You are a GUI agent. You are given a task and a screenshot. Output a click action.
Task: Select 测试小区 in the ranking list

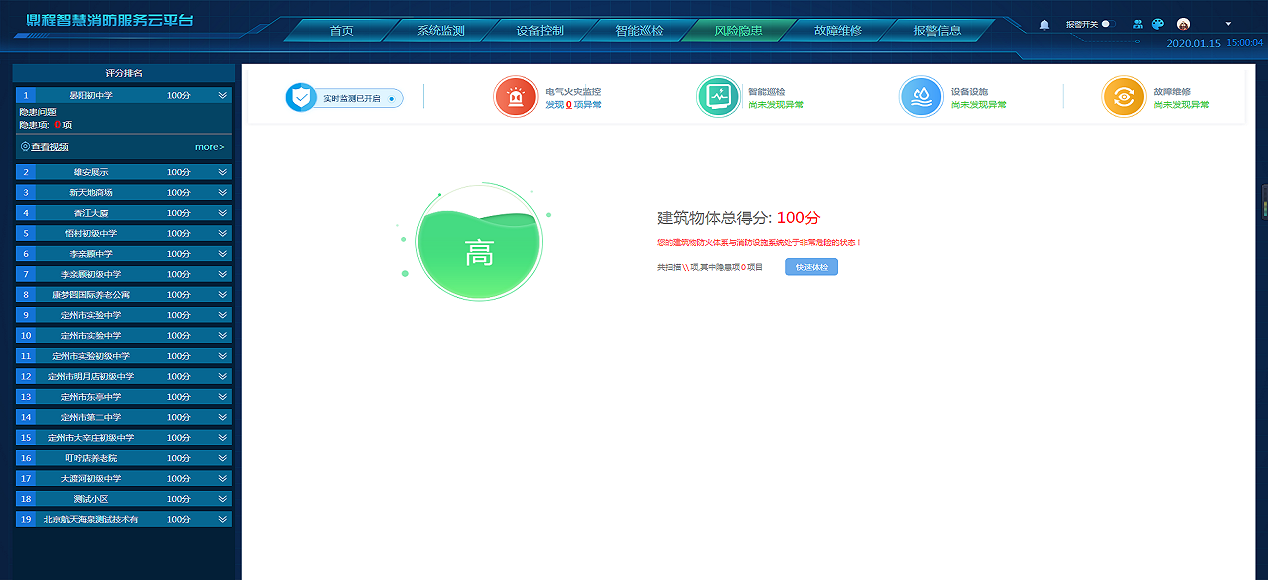91,498
